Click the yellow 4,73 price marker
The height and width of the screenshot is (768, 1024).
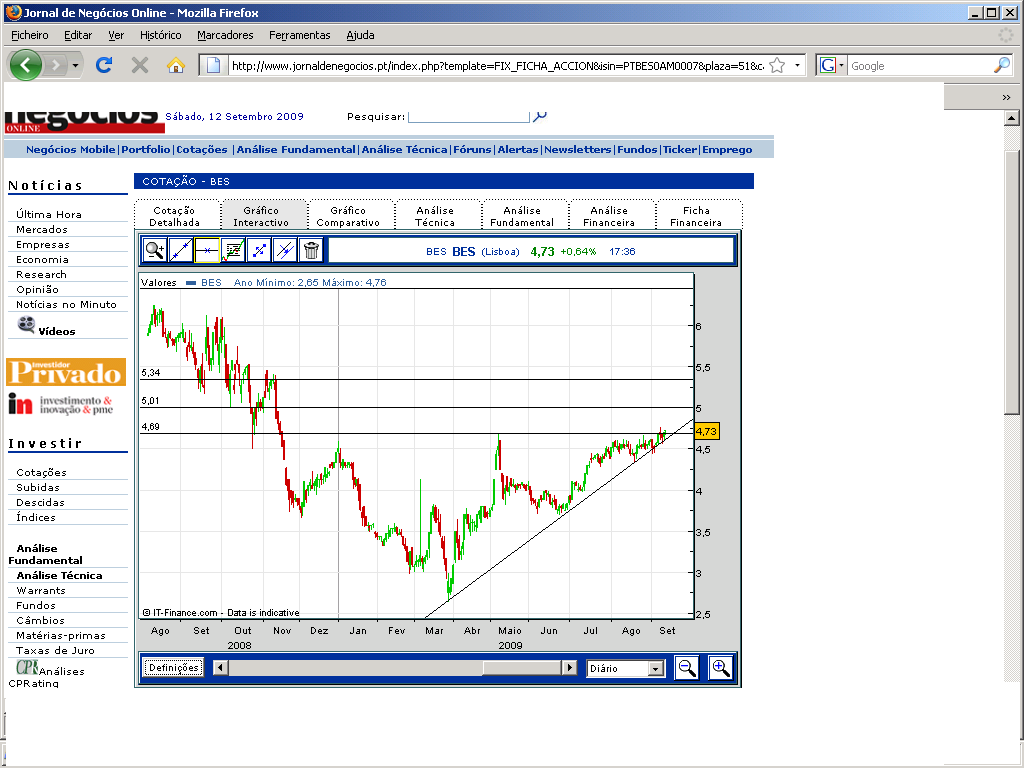(x=706, y=431)
